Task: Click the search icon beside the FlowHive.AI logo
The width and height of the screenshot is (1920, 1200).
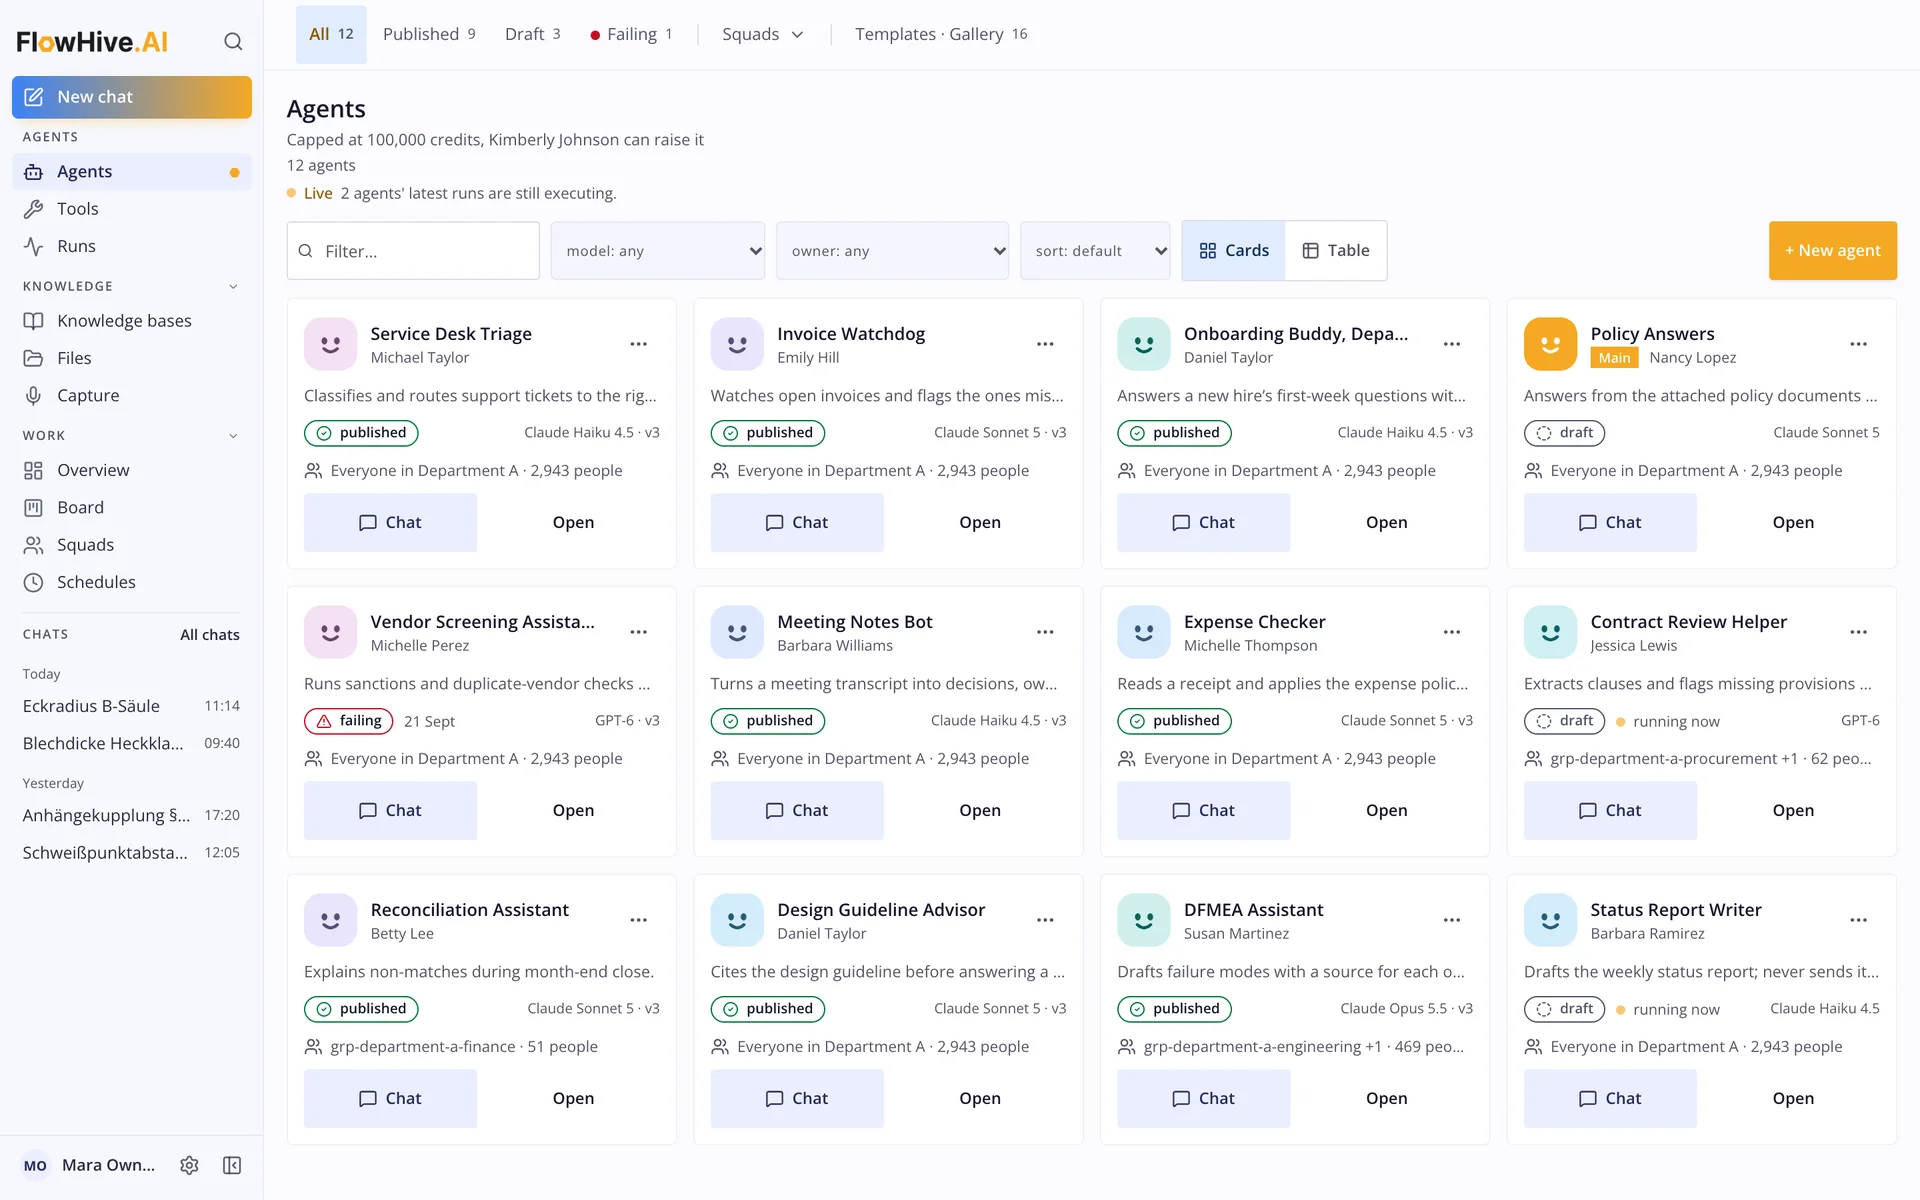Action: pyautogui.click(x=233, y=42)
